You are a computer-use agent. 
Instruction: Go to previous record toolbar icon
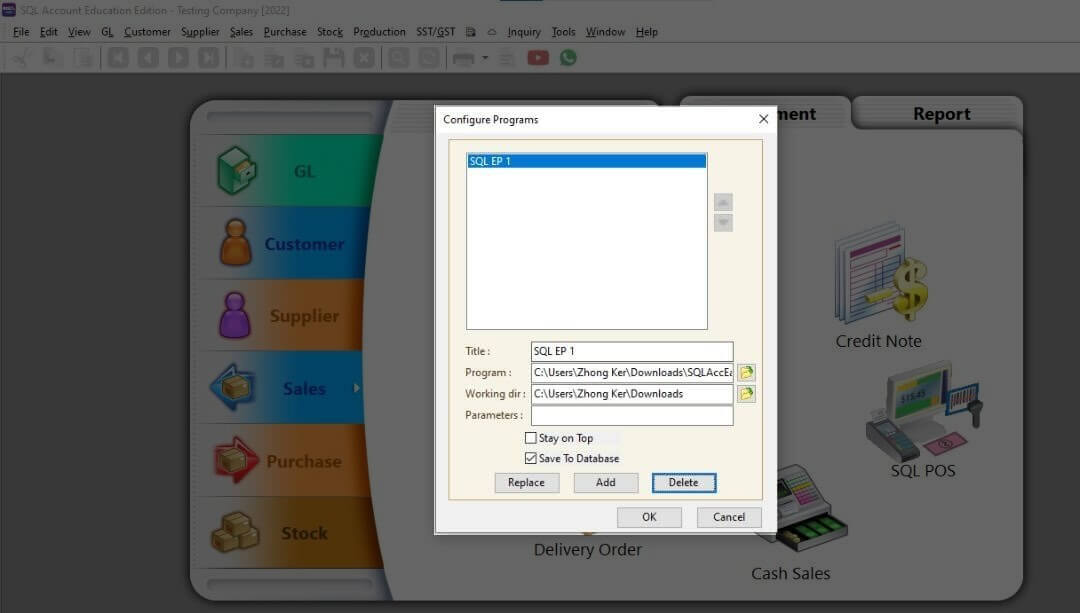click(x=148, y=58)
